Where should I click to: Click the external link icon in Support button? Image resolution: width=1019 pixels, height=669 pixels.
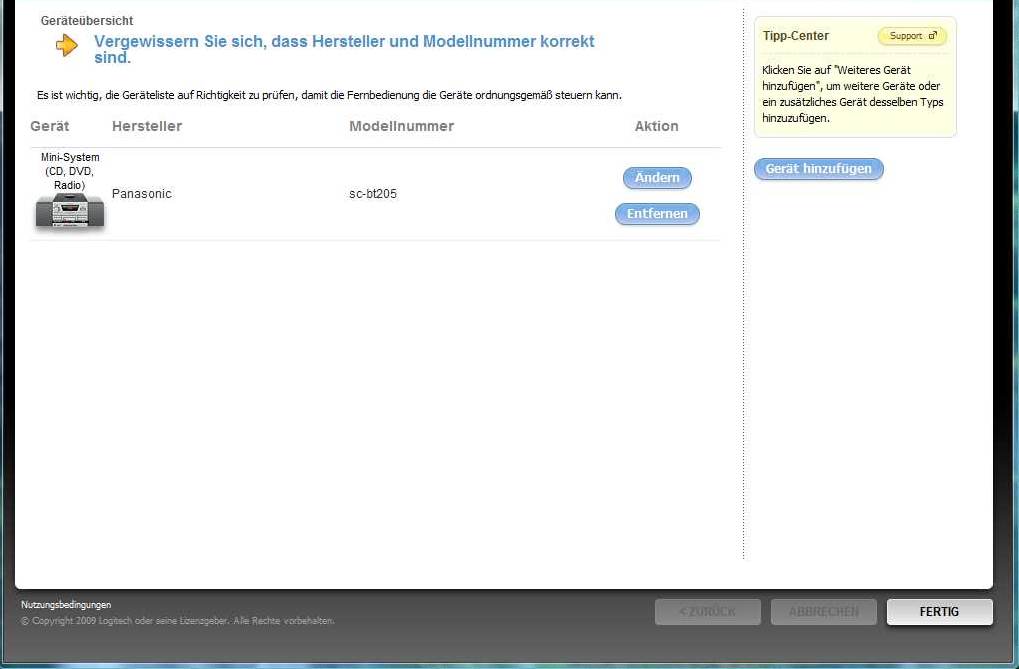(x=933, y=36)
